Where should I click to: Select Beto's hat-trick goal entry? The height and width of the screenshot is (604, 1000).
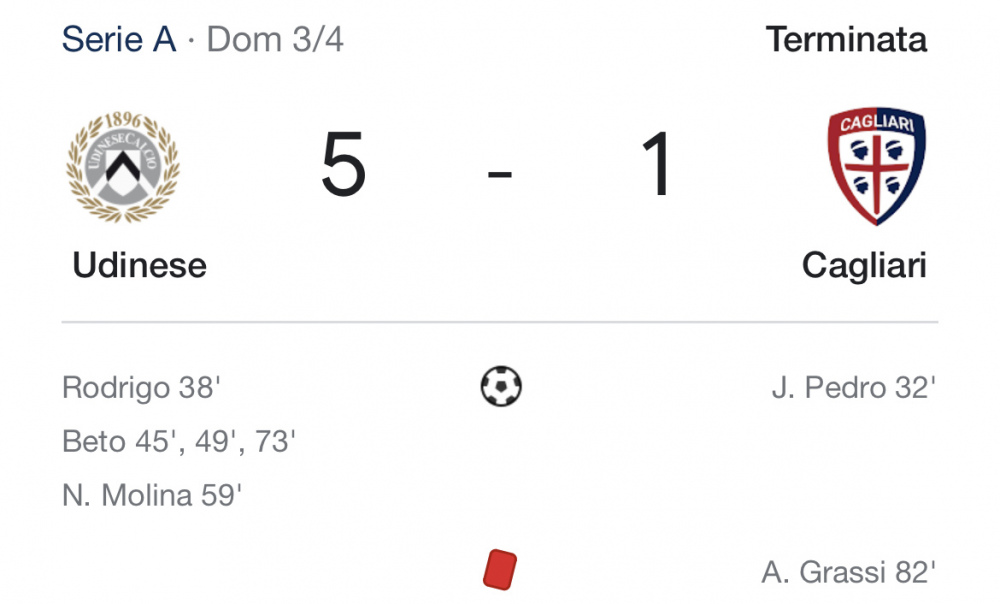pos(179,441)
